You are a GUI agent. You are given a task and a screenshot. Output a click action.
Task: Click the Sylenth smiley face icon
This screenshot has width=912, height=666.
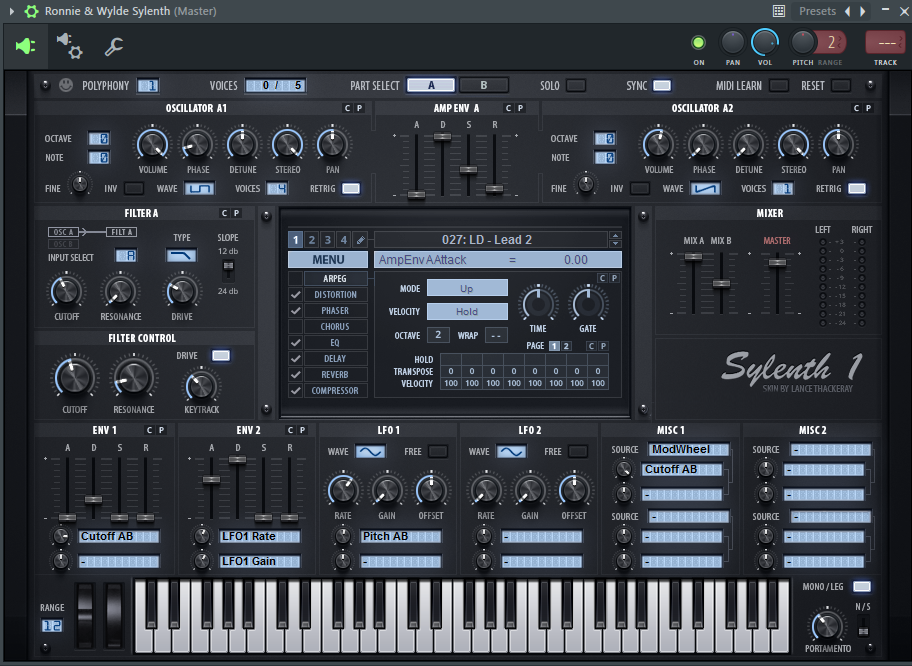[66, 86]
